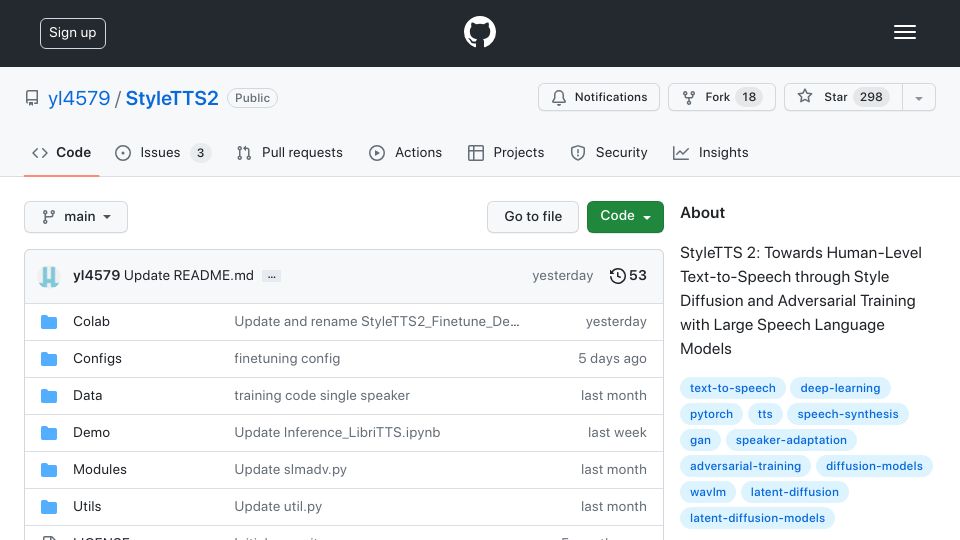Click the Utils folder icon
The width and height of the screenshot is (960, 540).
click(x=49, y=507)
